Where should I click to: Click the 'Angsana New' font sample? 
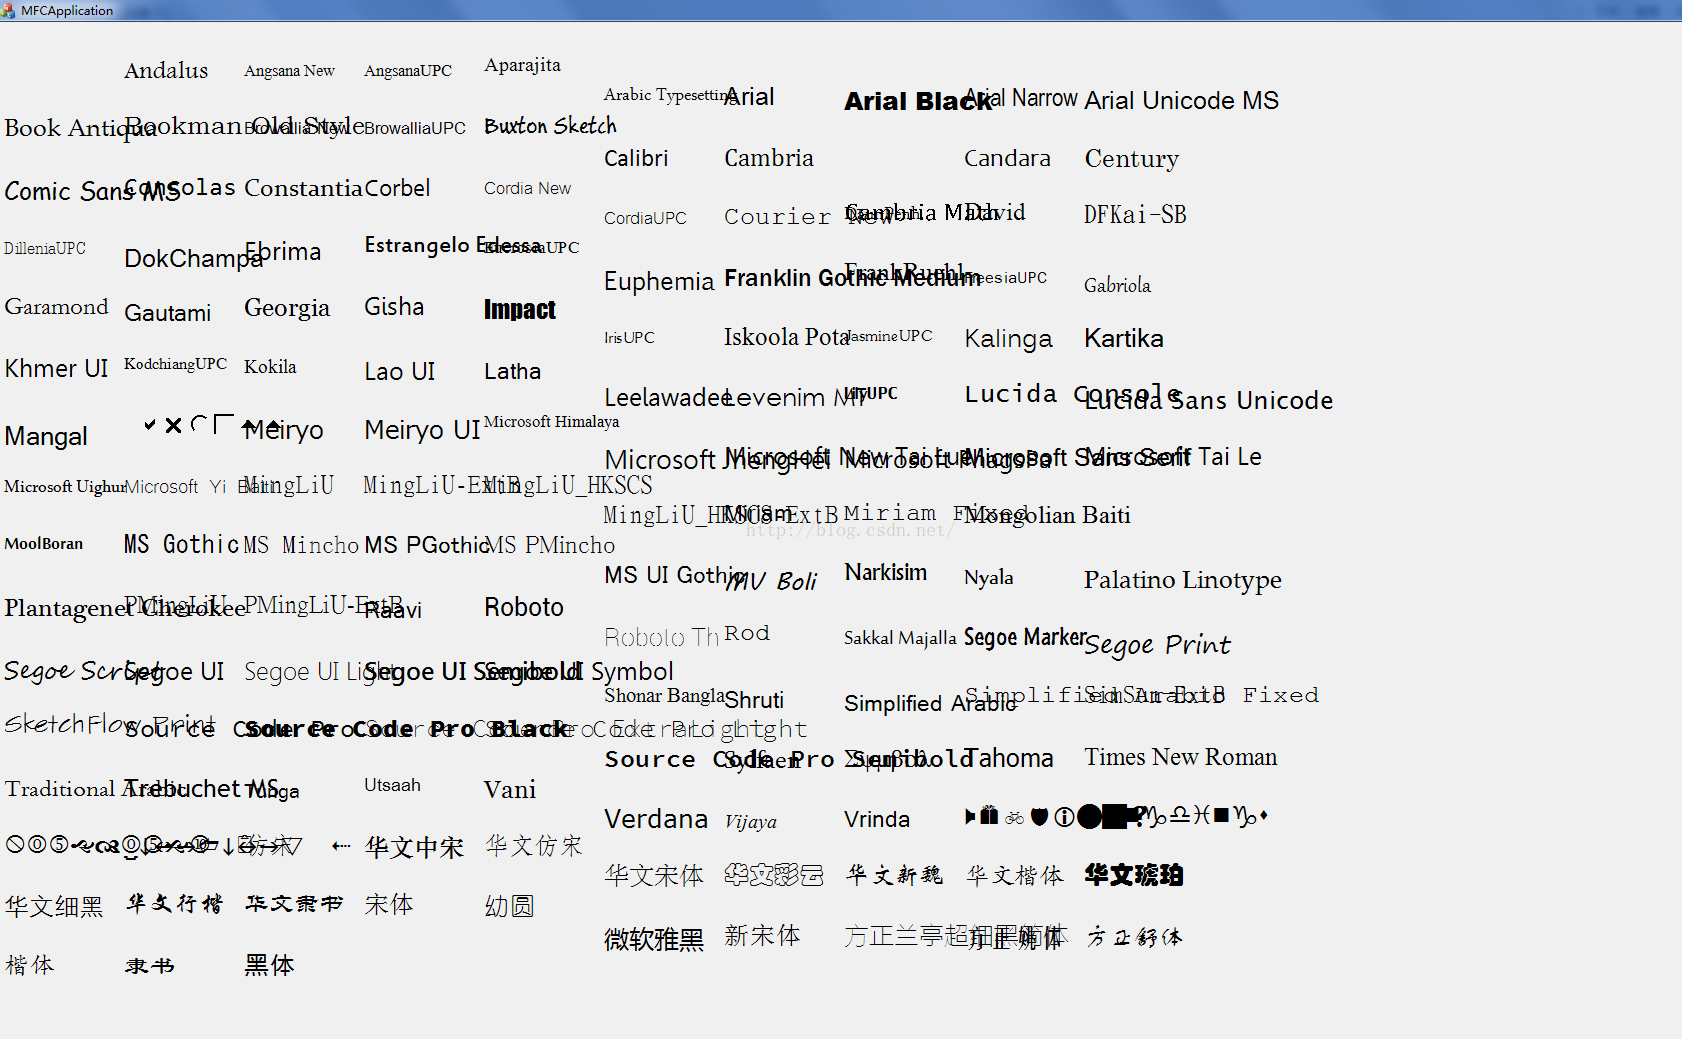[x=289, y=71]
